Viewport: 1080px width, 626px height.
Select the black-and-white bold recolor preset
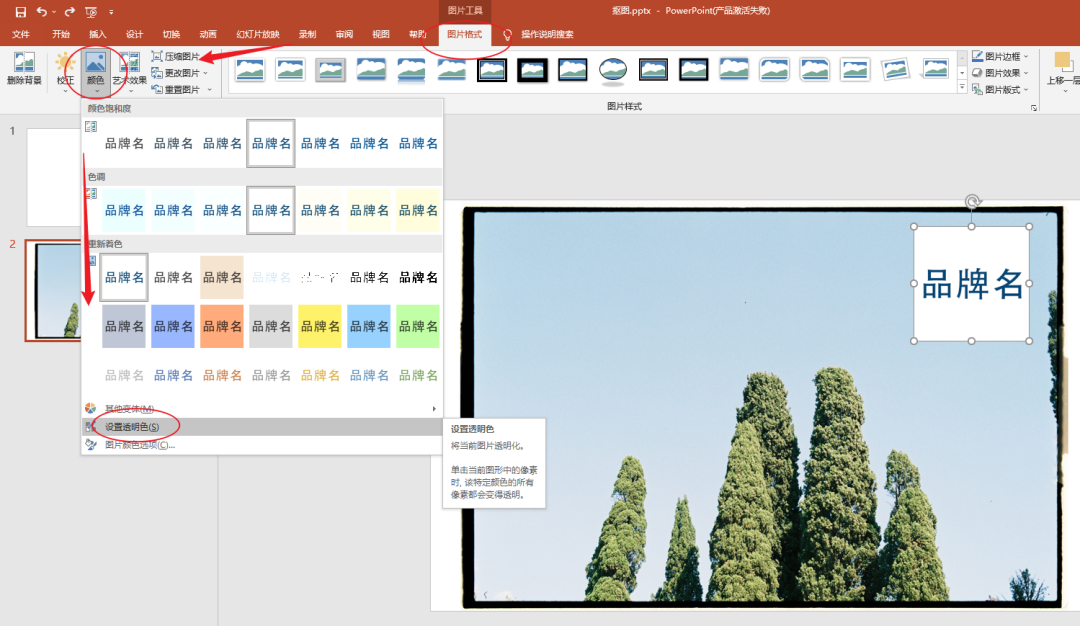418,277
